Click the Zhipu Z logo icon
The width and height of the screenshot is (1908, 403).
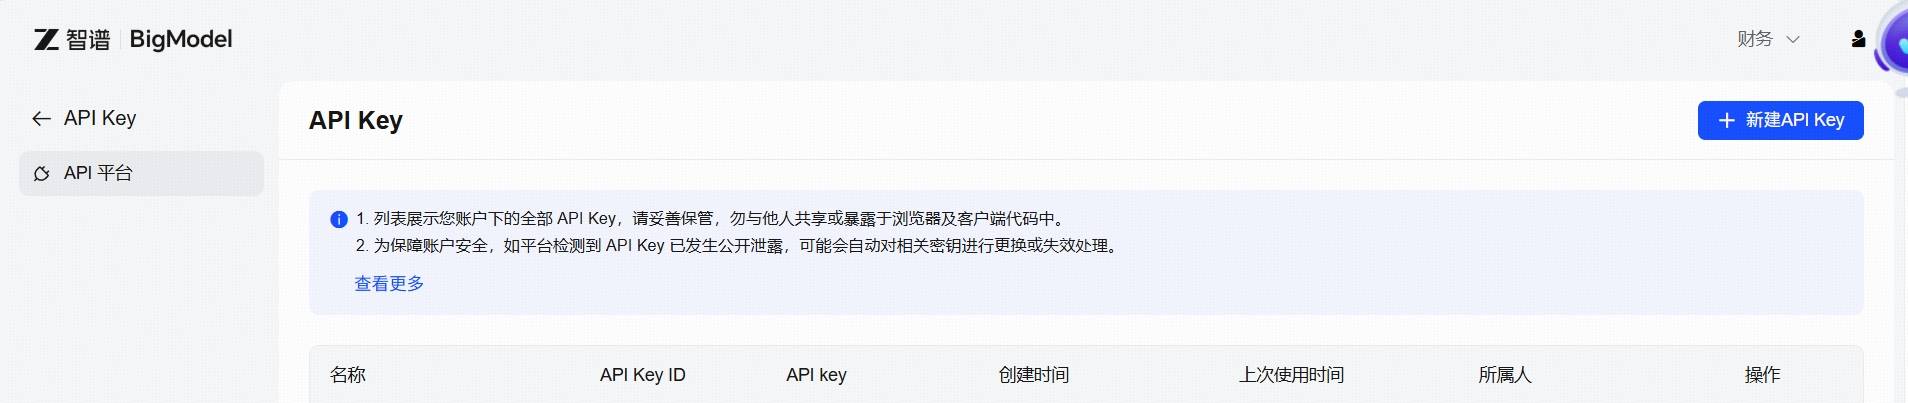pos(46,40)
